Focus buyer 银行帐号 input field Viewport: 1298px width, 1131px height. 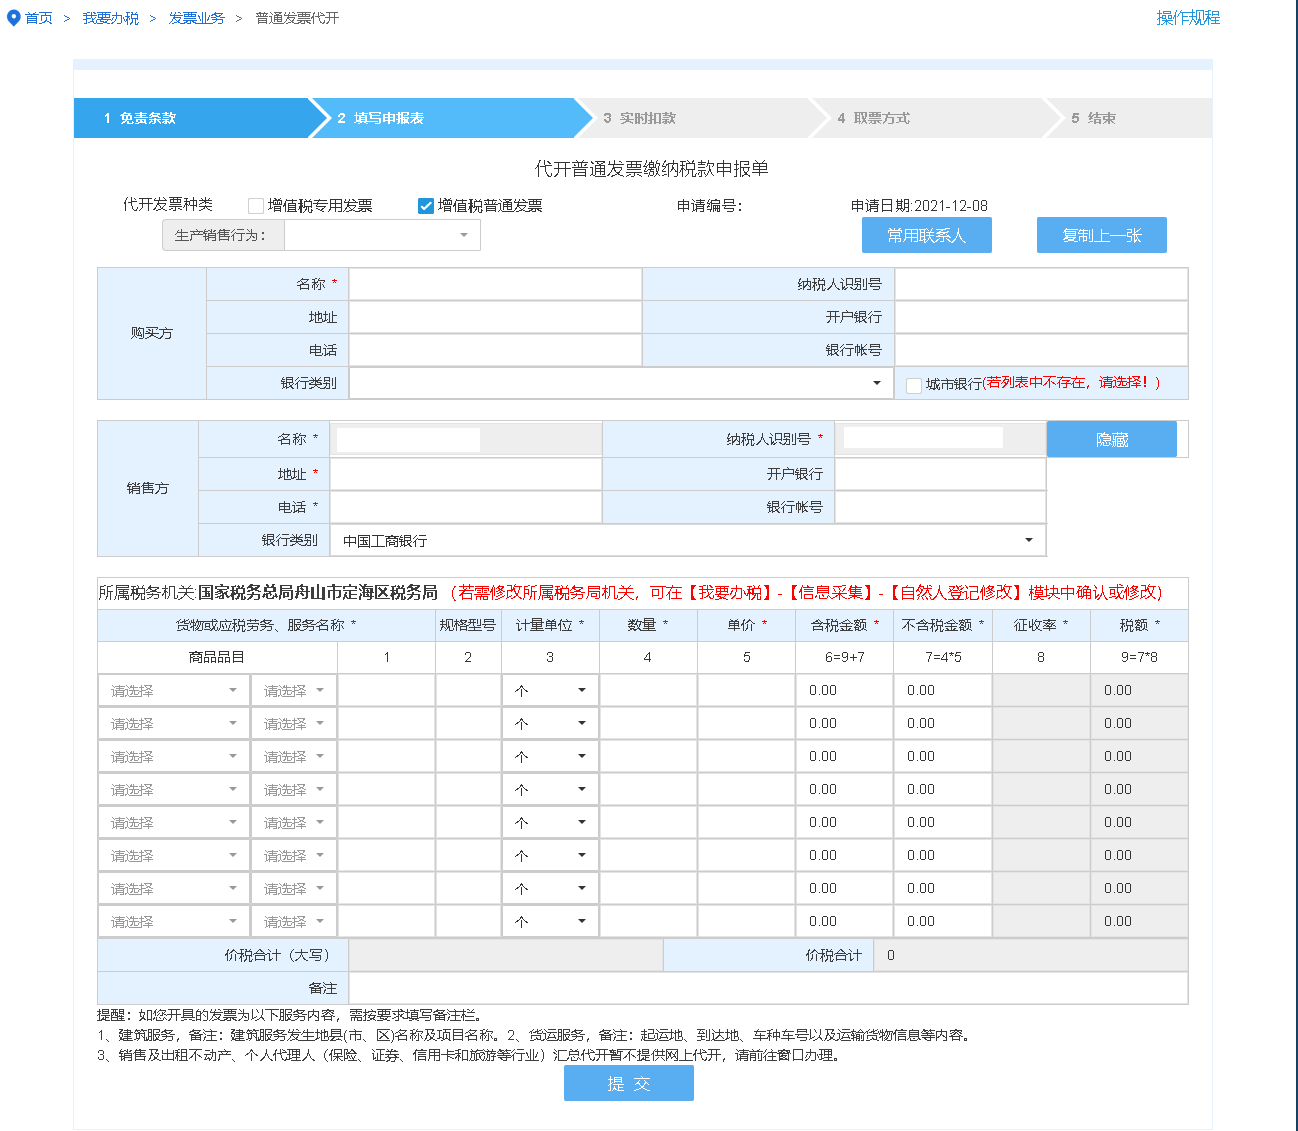1041,350
